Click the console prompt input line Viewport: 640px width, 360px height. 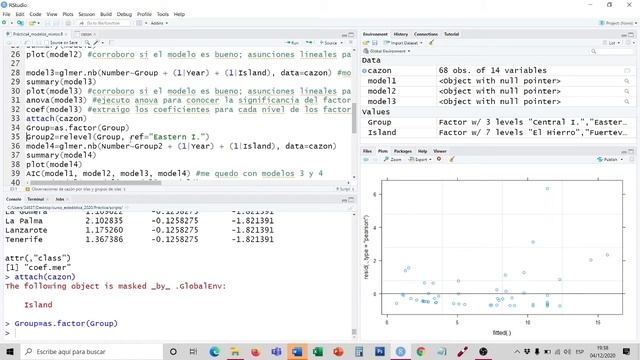click(x=178, y=333)
